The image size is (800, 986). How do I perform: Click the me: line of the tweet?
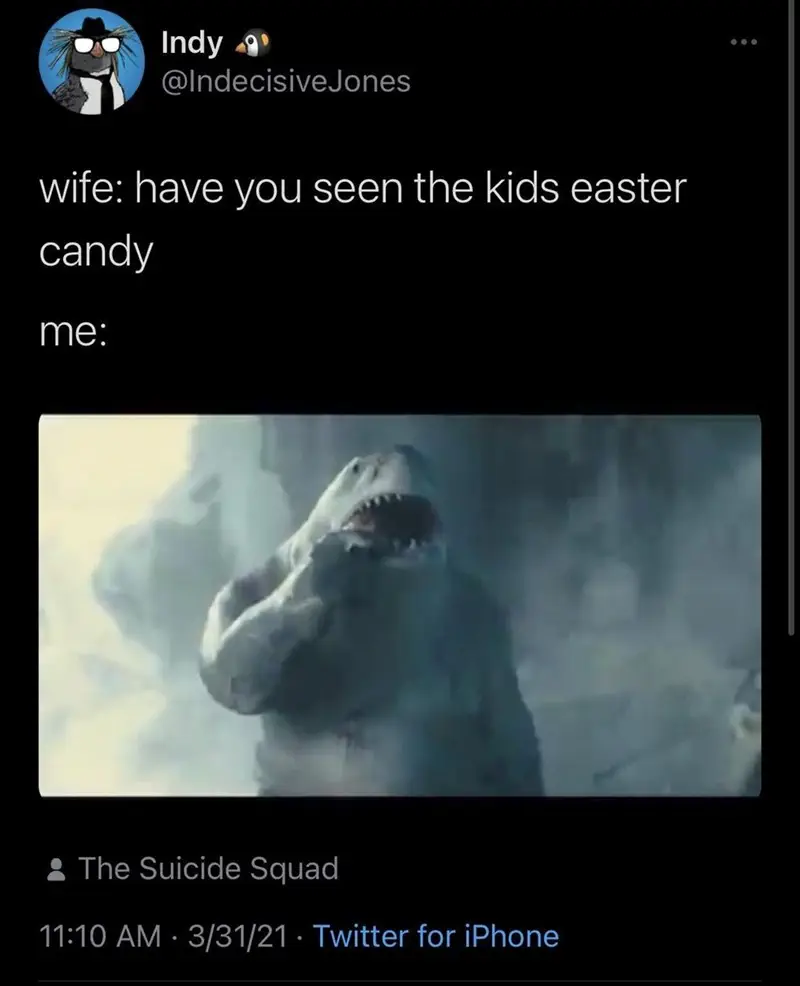[x=73, y=332]
